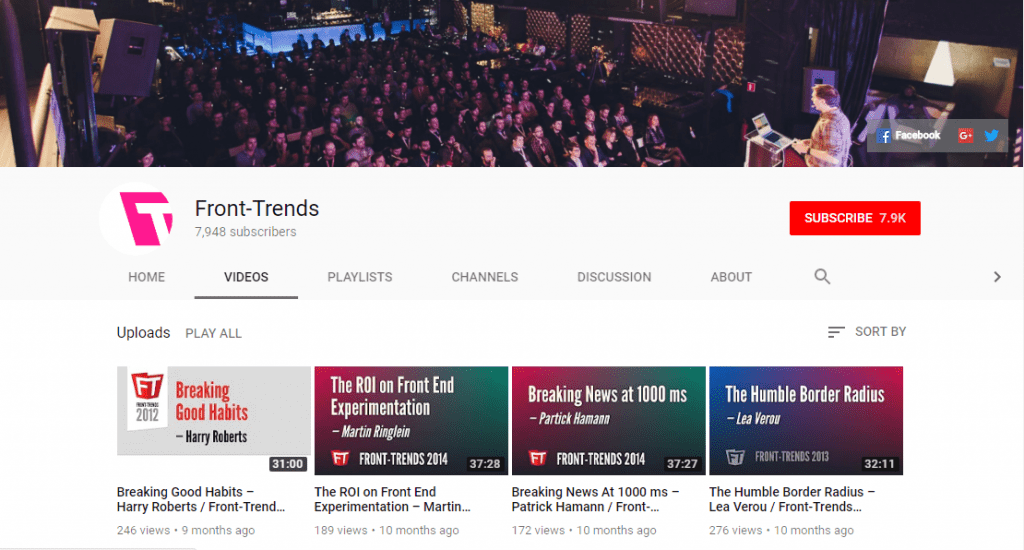Screen dimensions: 1024x550
Task: Open the CHANNELS tab
Action: coord(485,277)
